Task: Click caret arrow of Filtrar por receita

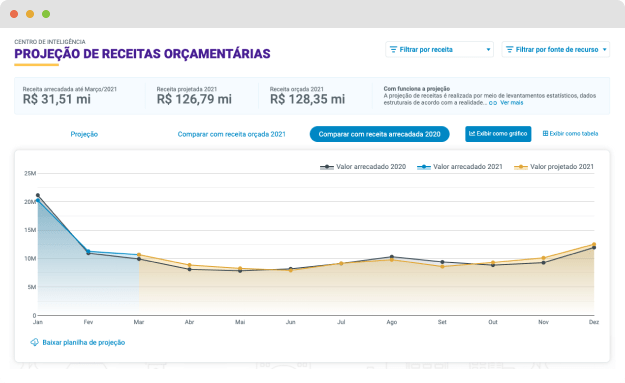Action: (488, 50)
